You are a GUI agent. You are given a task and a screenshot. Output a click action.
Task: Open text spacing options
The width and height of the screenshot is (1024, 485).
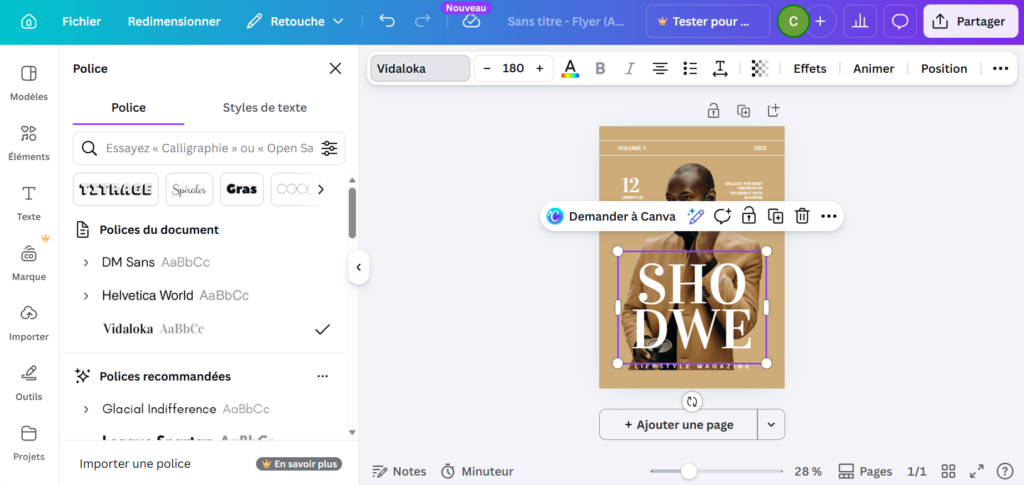pyautogui.click(x=720, y=69)
